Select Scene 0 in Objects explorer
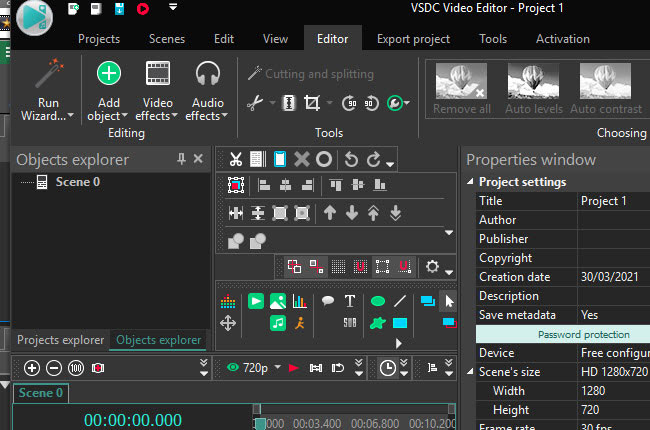The width and height of the screenshot is (650, 430). pyautogui.click(x=78, y=182)
